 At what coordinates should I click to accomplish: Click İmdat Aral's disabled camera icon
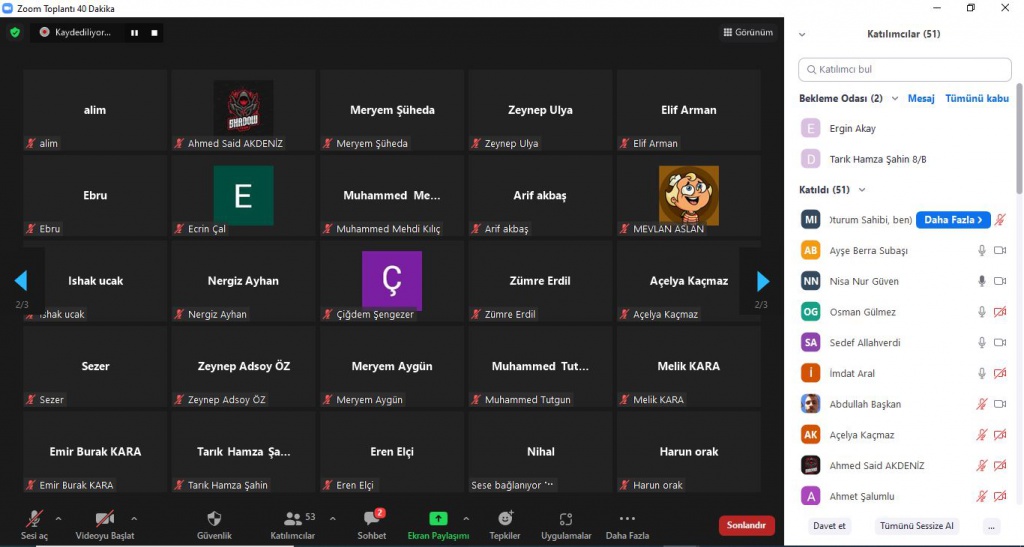1000,373
